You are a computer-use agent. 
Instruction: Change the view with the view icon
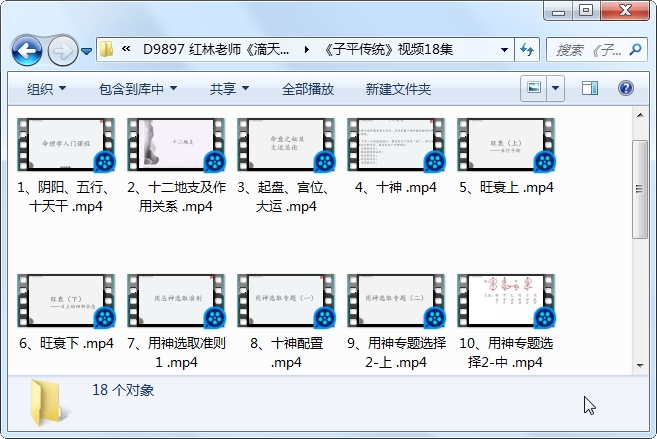(533, 88)
